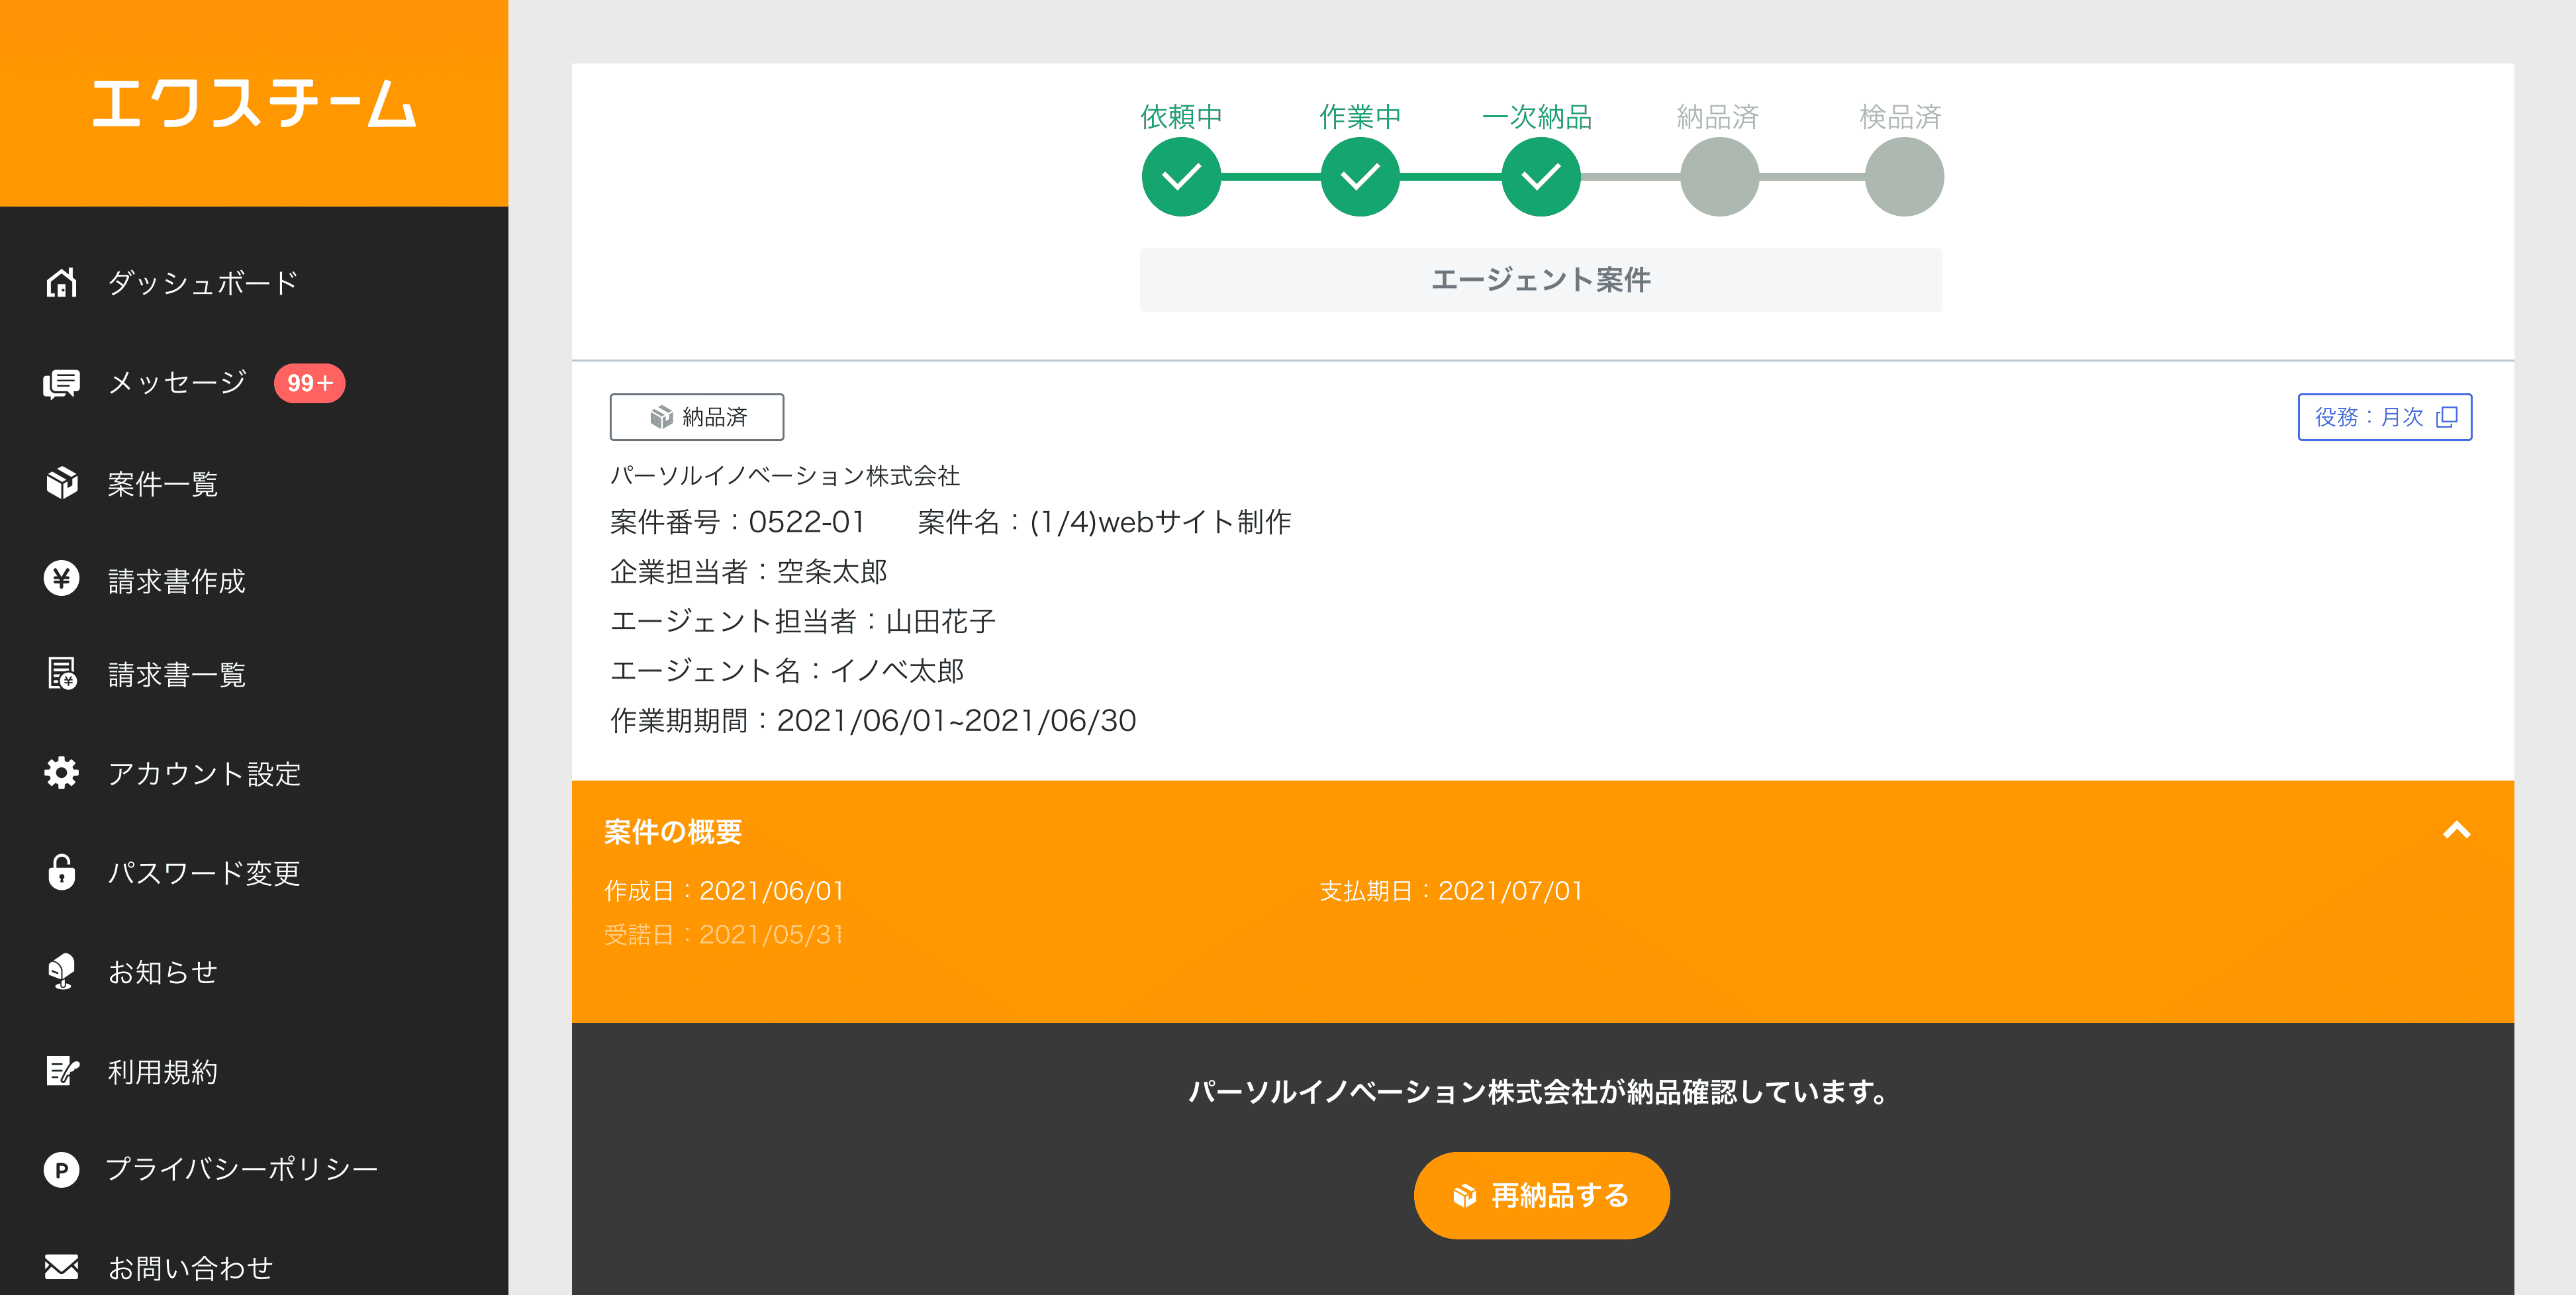Click the 案件一覧 box icon
This screenshot has width=2576, height=1295.
point(61,483)
